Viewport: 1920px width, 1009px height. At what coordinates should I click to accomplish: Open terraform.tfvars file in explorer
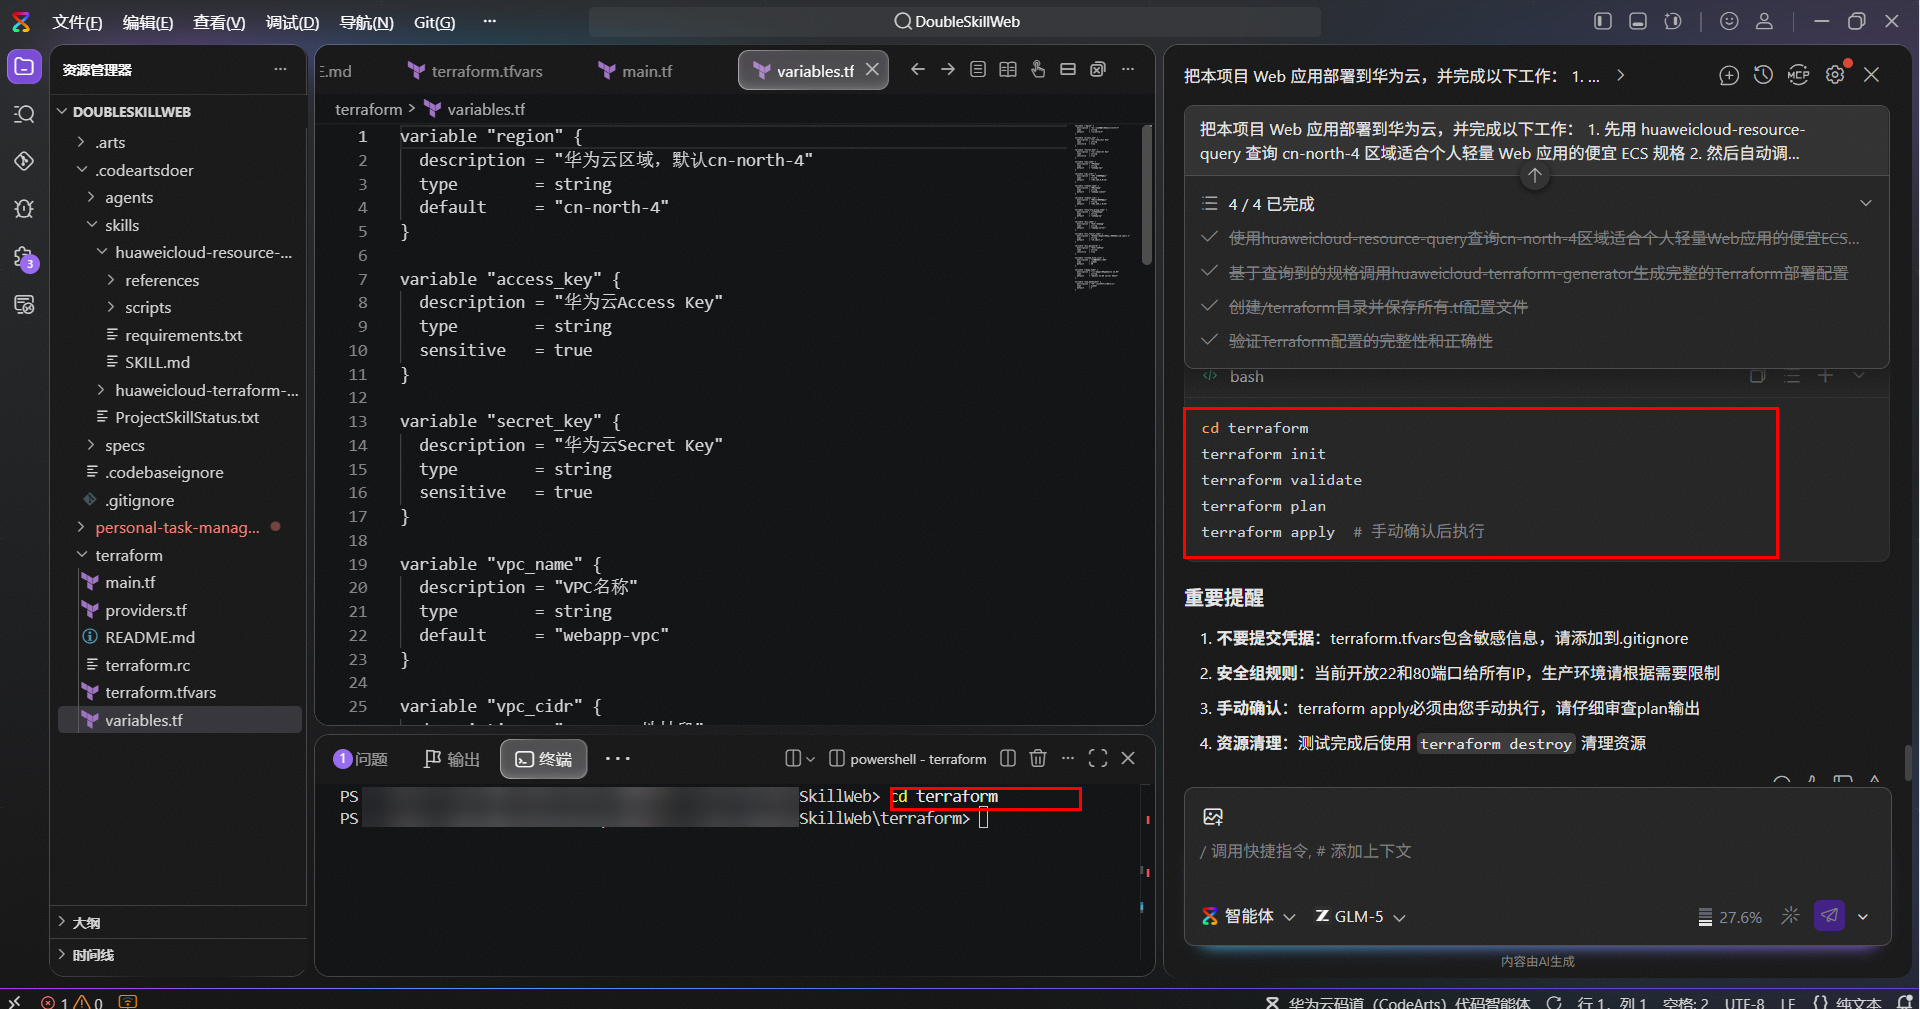[x=160, y=692]
